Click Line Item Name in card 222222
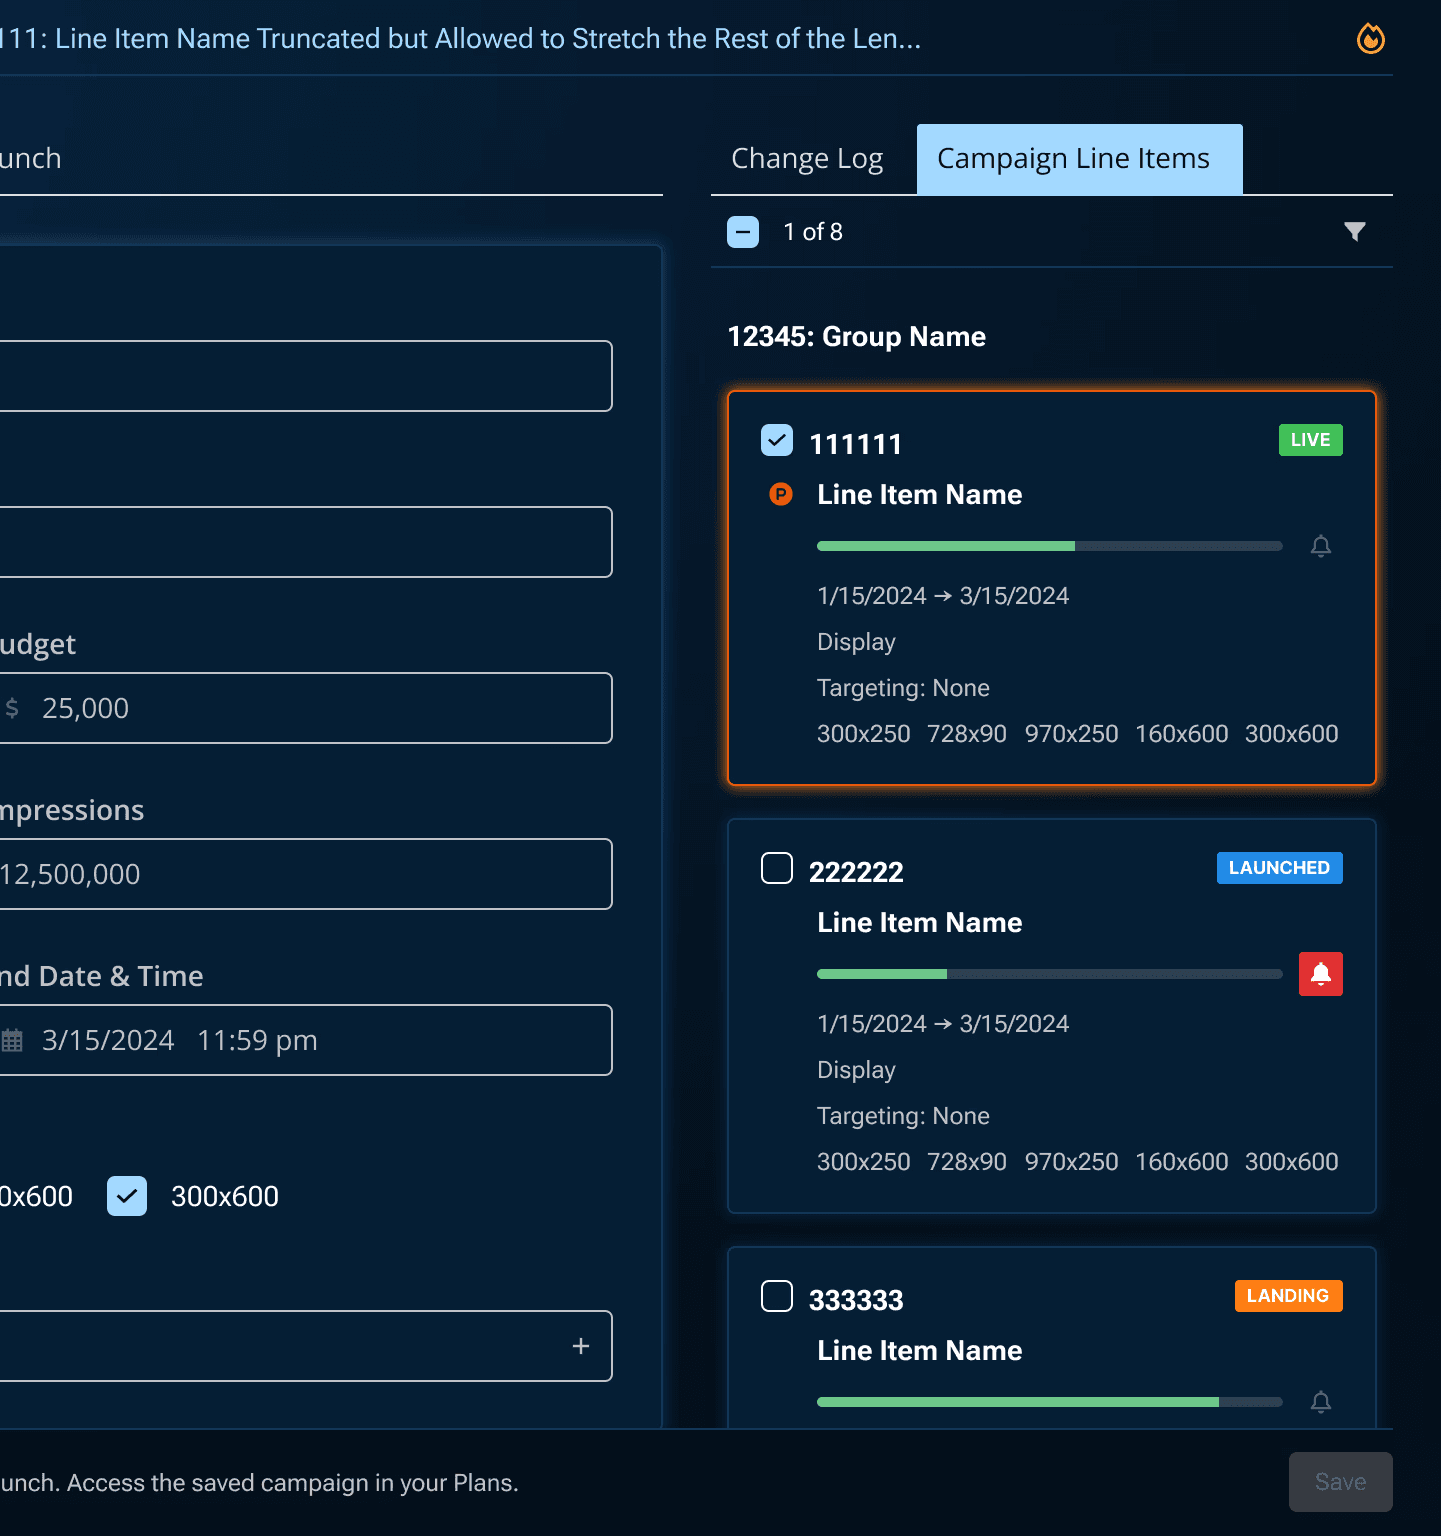Image resolution: width=1441 pixels, height=1536 pixels. [920, 923]
